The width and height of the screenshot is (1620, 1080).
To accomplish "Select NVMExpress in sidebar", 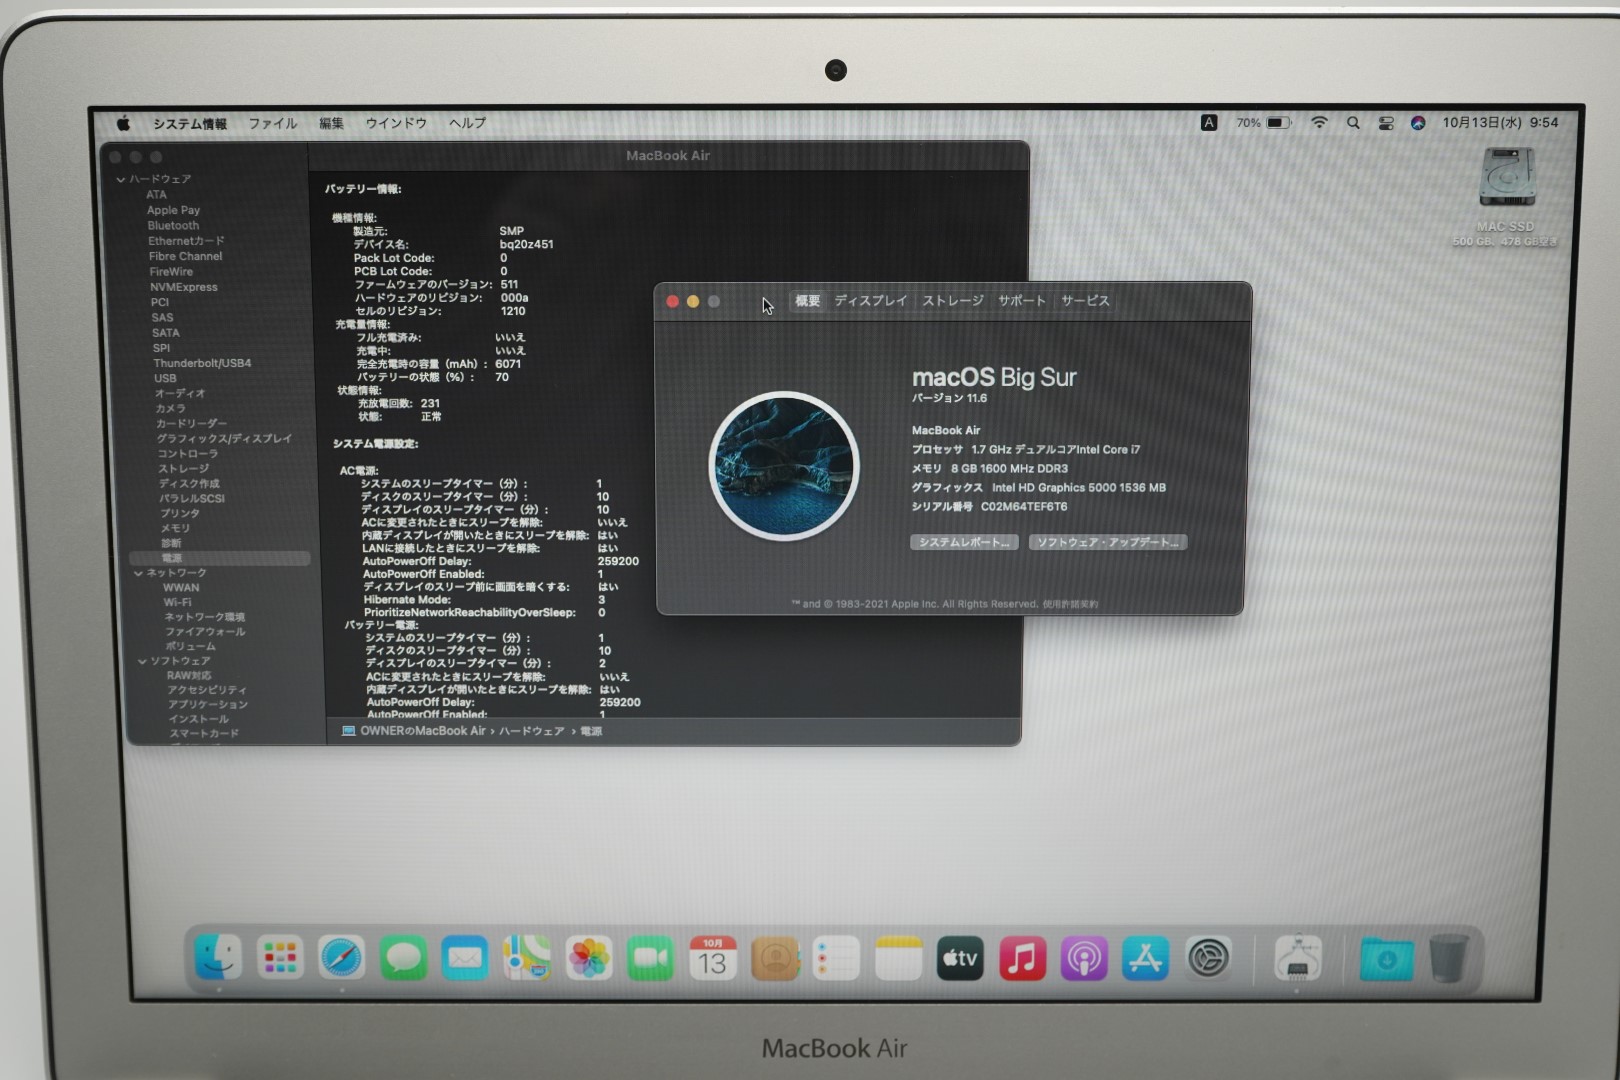I will 184,287.
